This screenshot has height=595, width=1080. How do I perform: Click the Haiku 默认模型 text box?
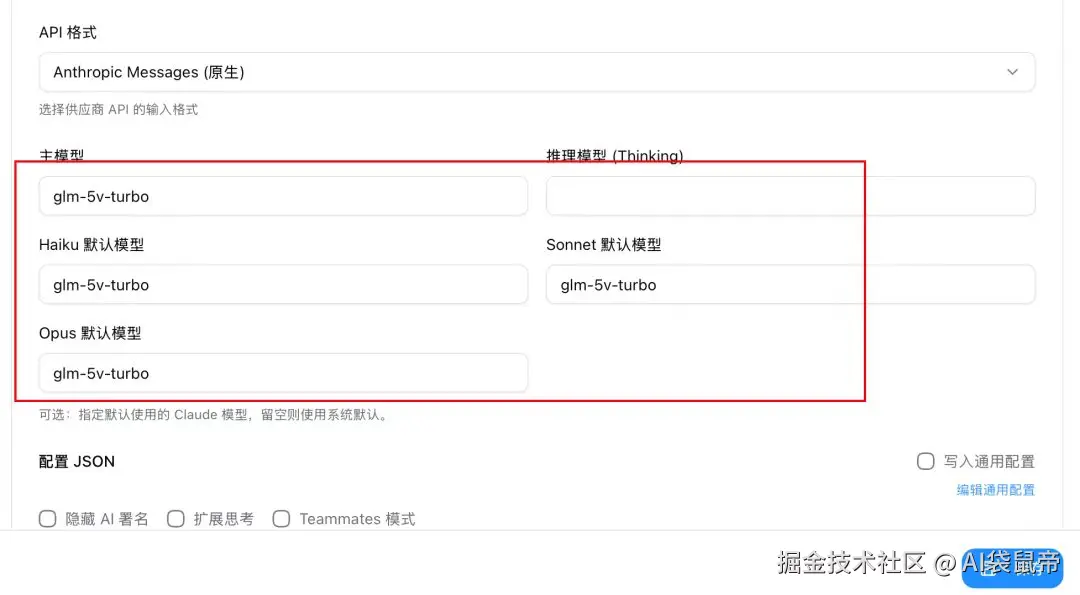click(x=283, y=285)
